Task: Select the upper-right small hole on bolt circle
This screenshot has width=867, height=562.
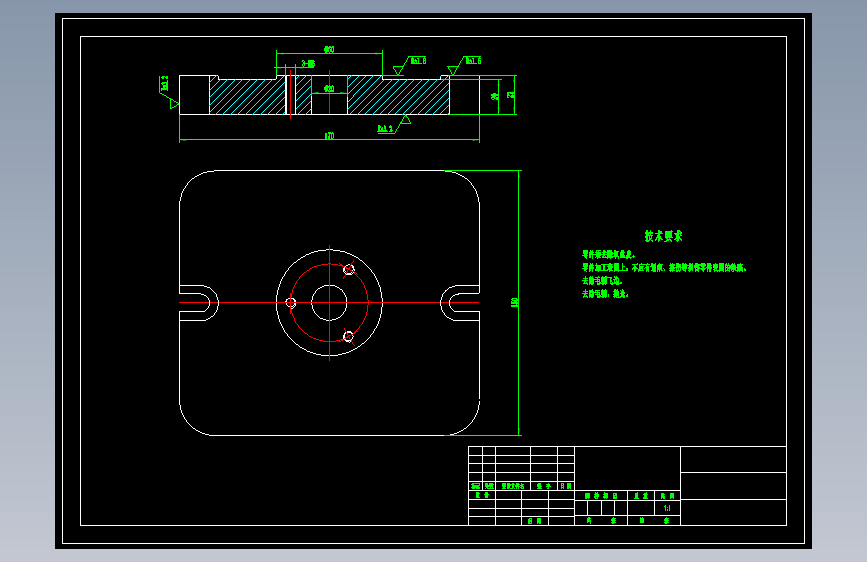Action: point(349,269)
